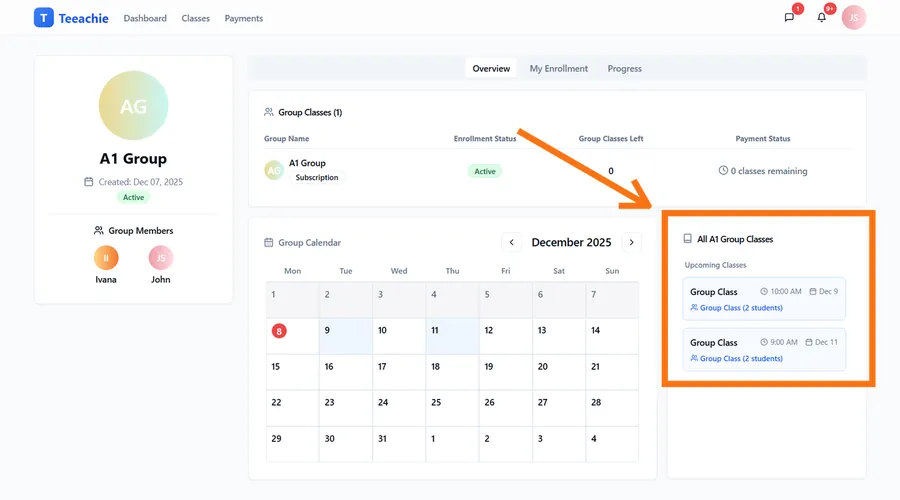Click the Teeachie logo icon
Screen dimensions: 900x500
pyautogui.click(x=43, y=18)
